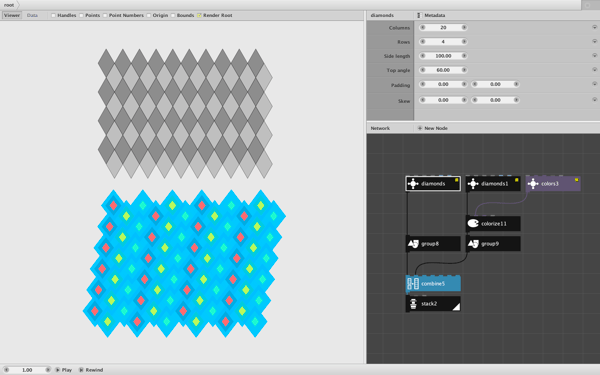The image size is (600, 375).
Task: Decrease Side length with left arrow
Action: (422, 56)
